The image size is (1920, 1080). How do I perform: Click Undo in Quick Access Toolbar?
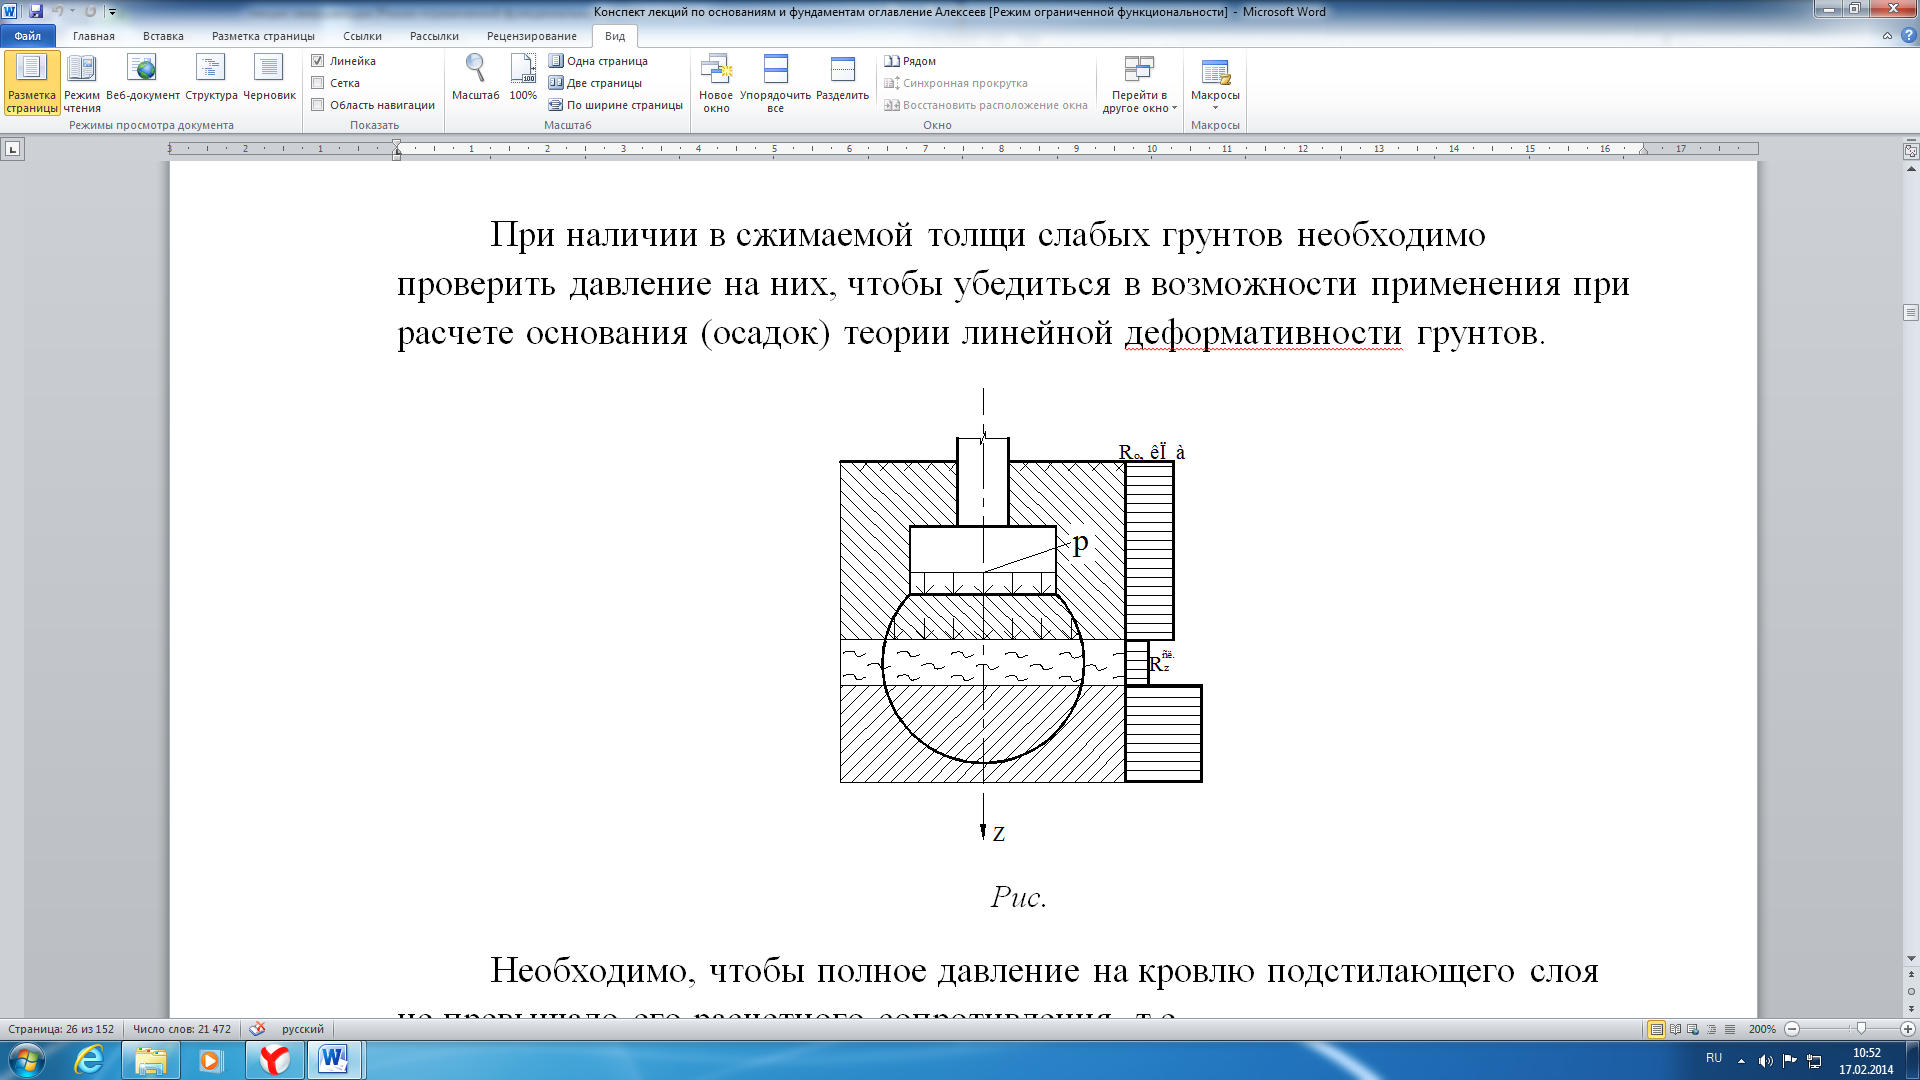tap(57, 11)
